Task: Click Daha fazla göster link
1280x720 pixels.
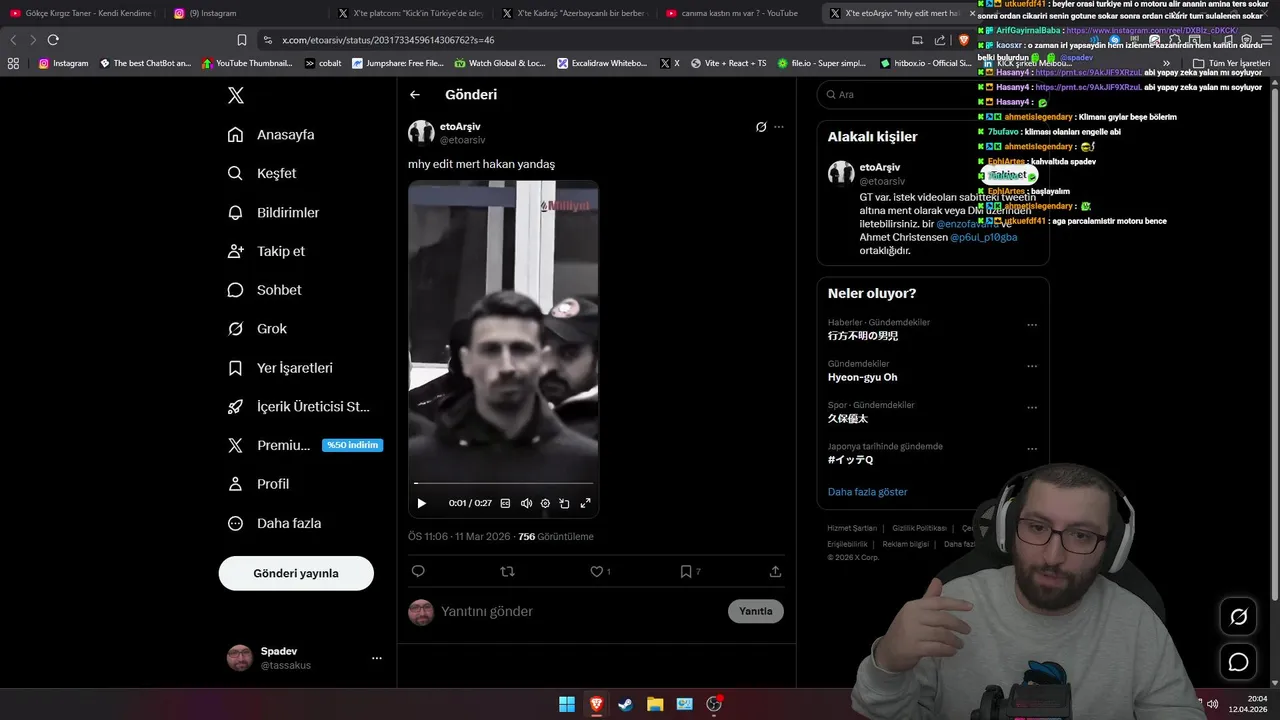Action: point(868,492)
